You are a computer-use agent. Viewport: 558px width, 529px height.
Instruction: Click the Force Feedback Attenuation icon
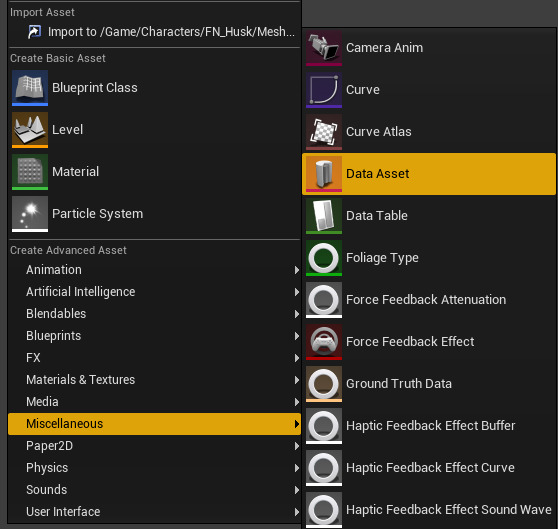(324, 300)
